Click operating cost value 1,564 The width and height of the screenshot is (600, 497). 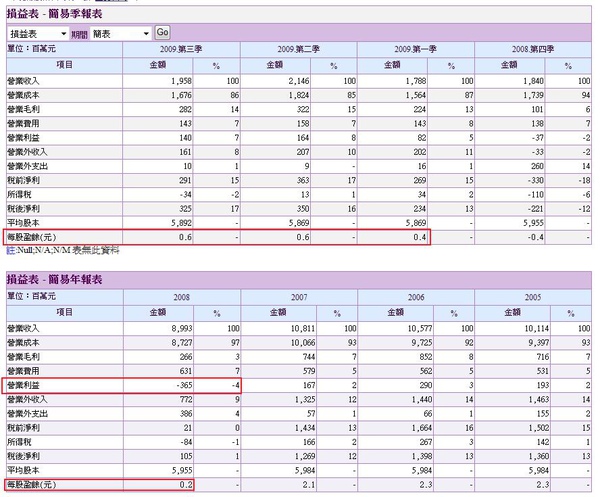(x=416, y=95)
